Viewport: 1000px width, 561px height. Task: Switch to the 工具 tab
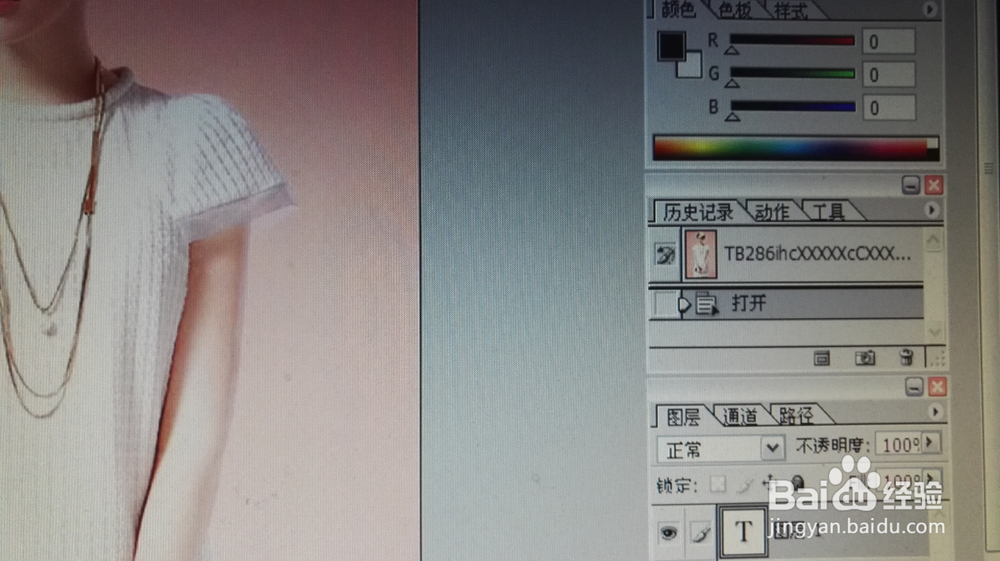828,212
